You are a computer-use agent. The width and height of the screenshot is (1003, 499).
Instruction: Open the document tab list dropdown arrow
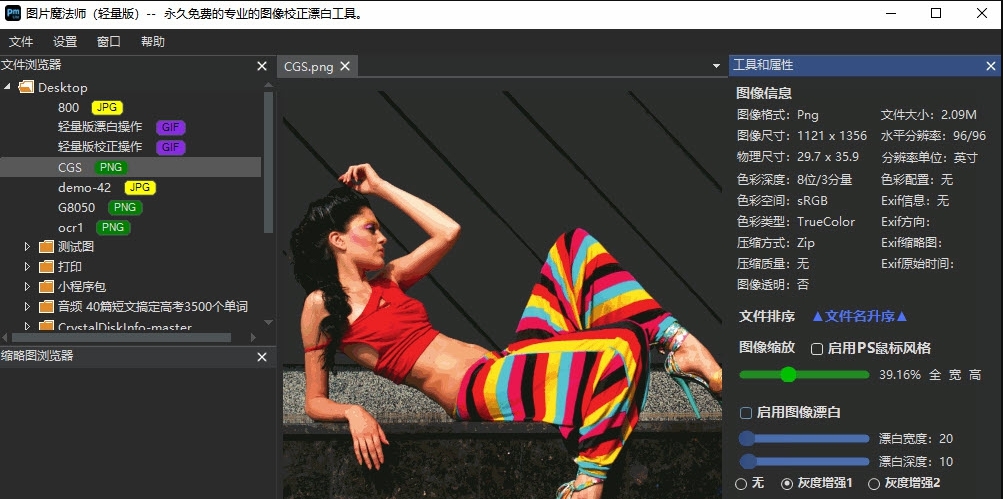[x=716, y=66]
